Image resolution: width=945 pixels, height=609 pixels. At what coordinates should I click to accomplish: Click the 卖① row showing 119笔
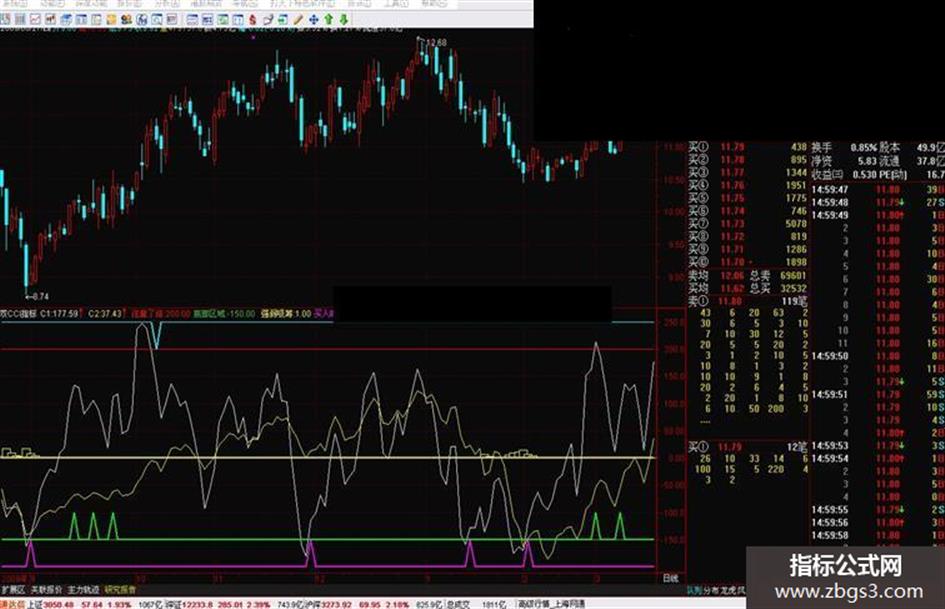[x=747, y=301]
